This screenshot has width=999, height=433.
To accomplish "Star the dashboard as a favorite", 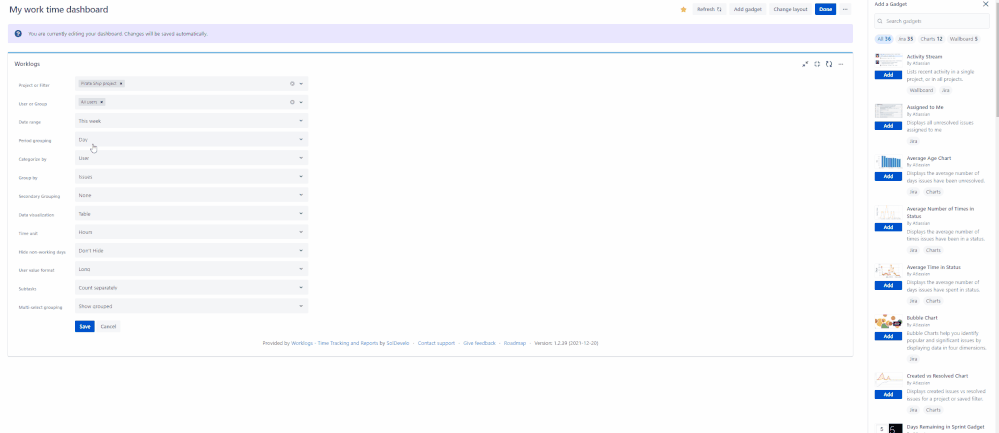I will coord(684,10).
